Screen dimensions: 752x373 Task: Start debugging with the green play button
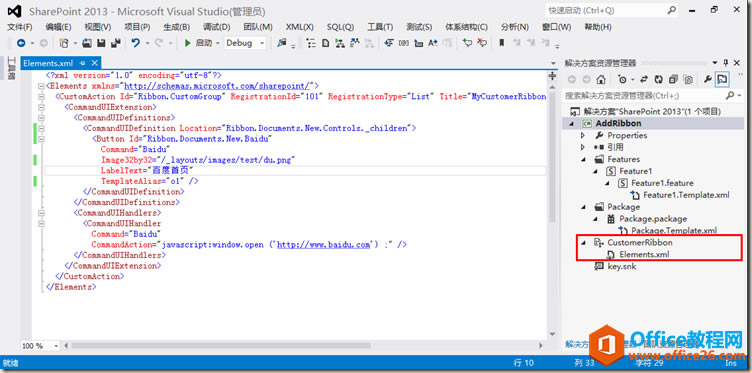coord(188,43)
